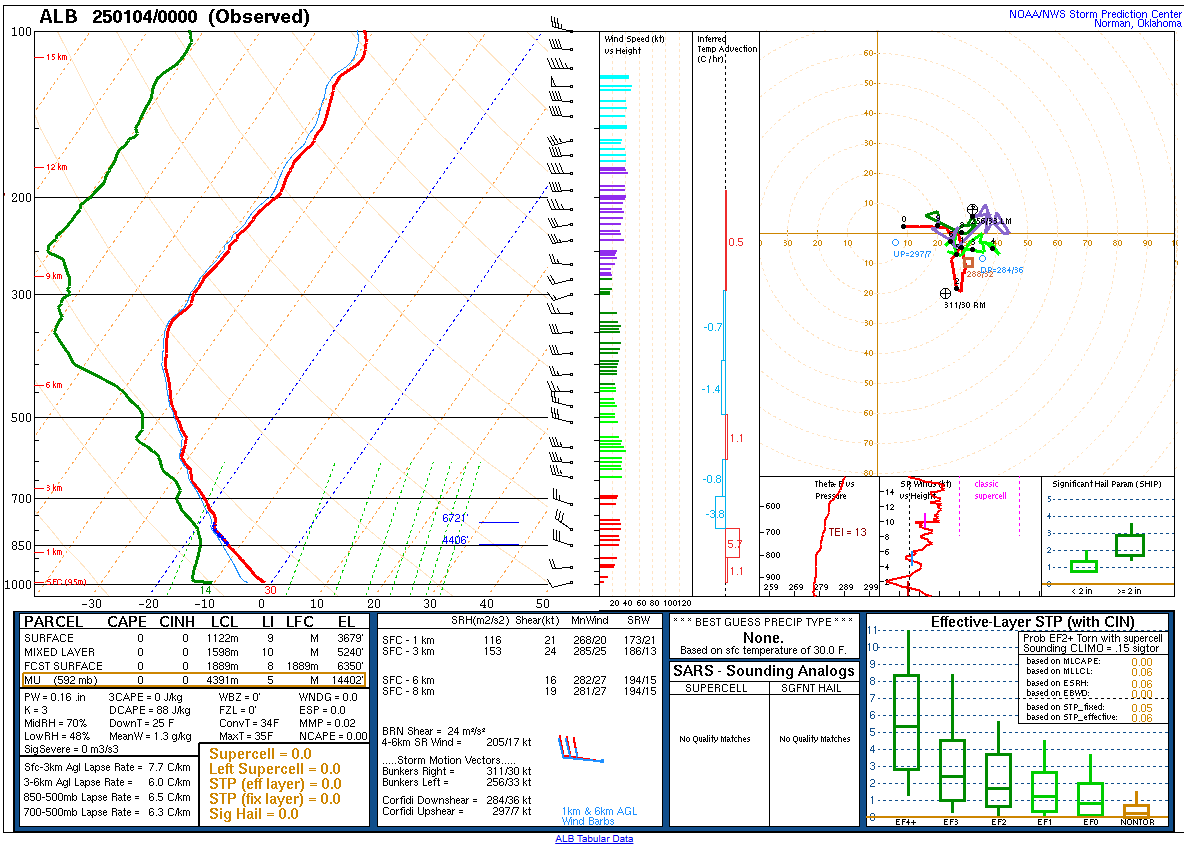
Task: Click the 'MMP = 0.02' value
Action: click(x=328, y=723)
